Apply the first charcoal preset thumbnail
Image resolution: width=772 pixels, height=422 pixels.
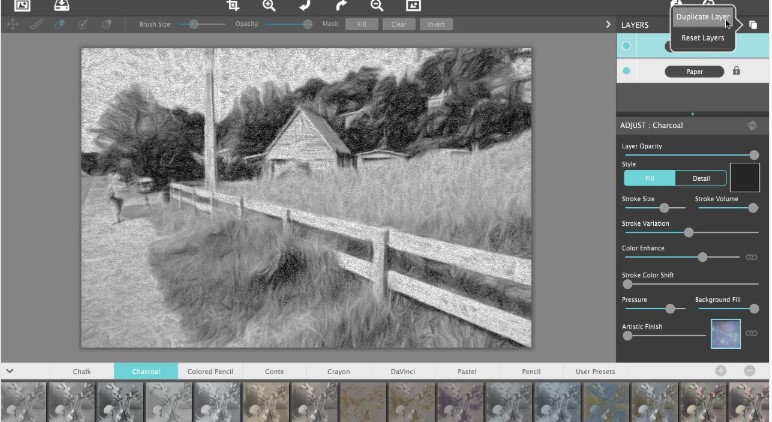coord(23,402)
